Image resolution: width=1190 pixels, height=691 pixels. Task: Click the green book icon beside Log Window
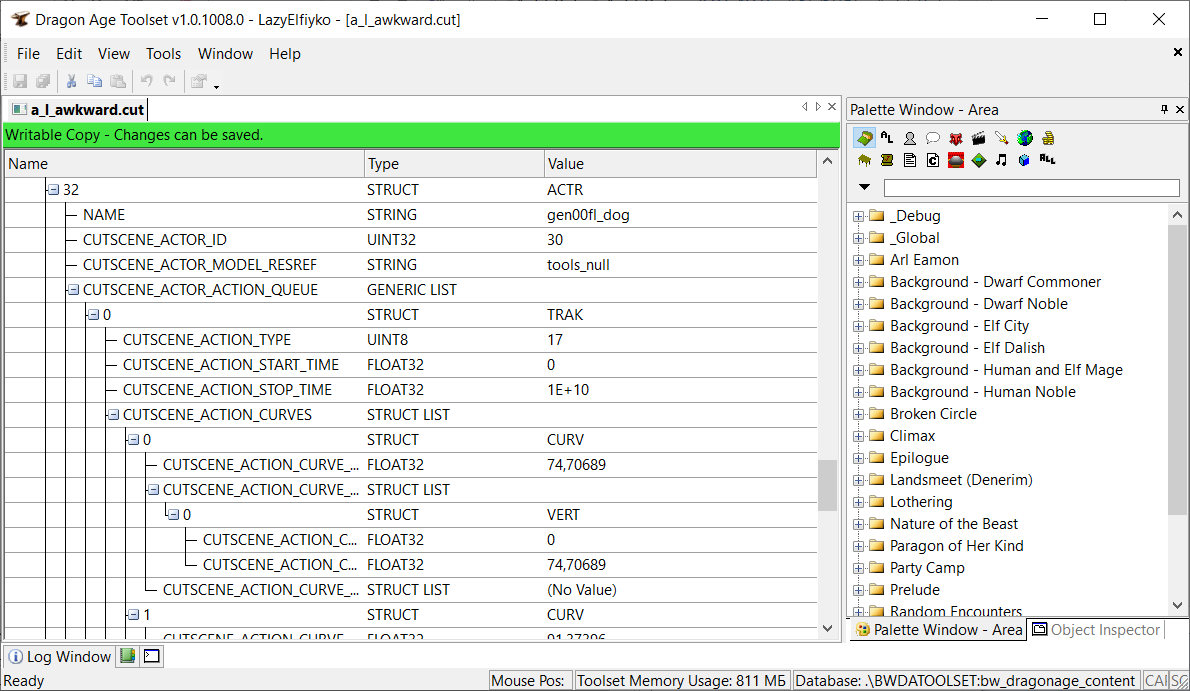[x=128, y=656]
